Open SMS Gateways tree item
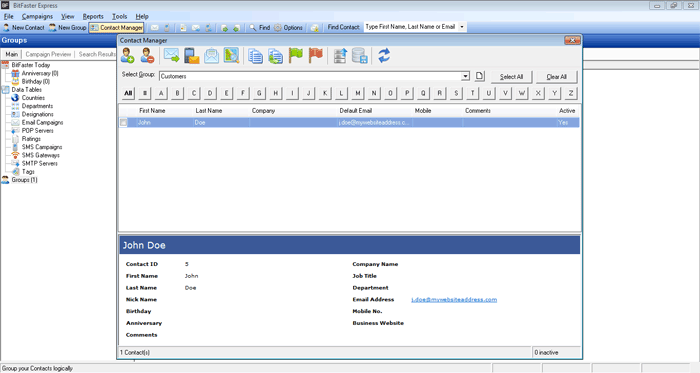This screenshot has height=373, width=700. click(x=41, y=155)
